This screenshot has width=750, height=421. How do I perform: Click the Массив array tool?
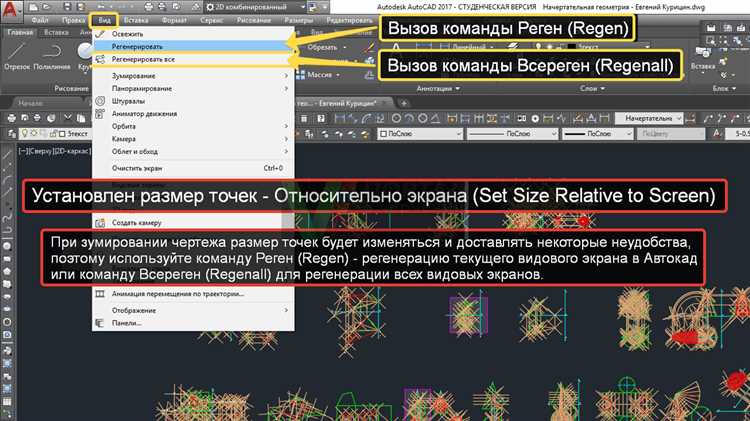315,75
